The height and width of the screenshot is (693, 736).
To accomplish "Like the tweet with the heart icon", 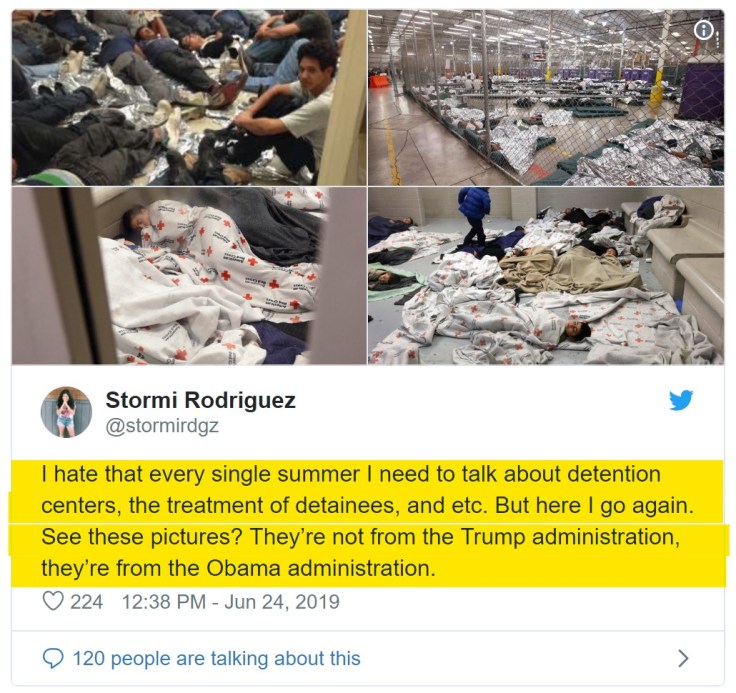I will (53, 601).
